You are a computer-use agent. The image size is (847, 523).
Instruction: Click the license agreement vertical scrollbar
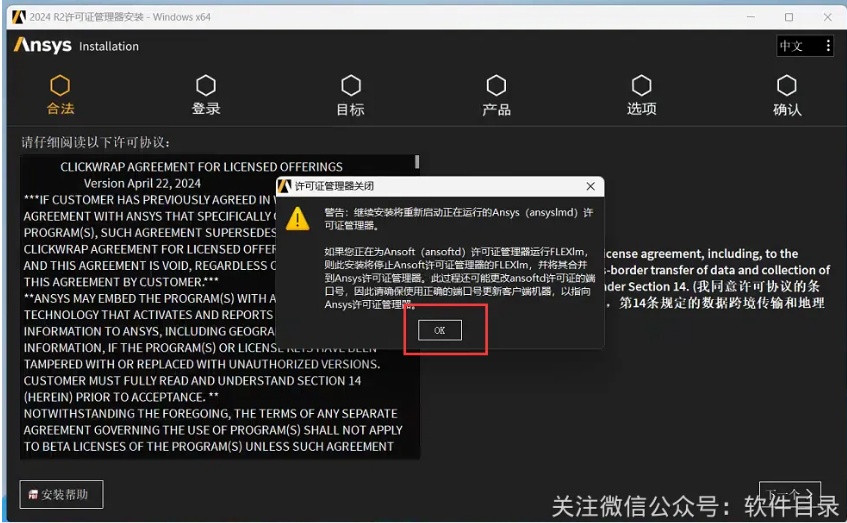(x=416, y=162)
